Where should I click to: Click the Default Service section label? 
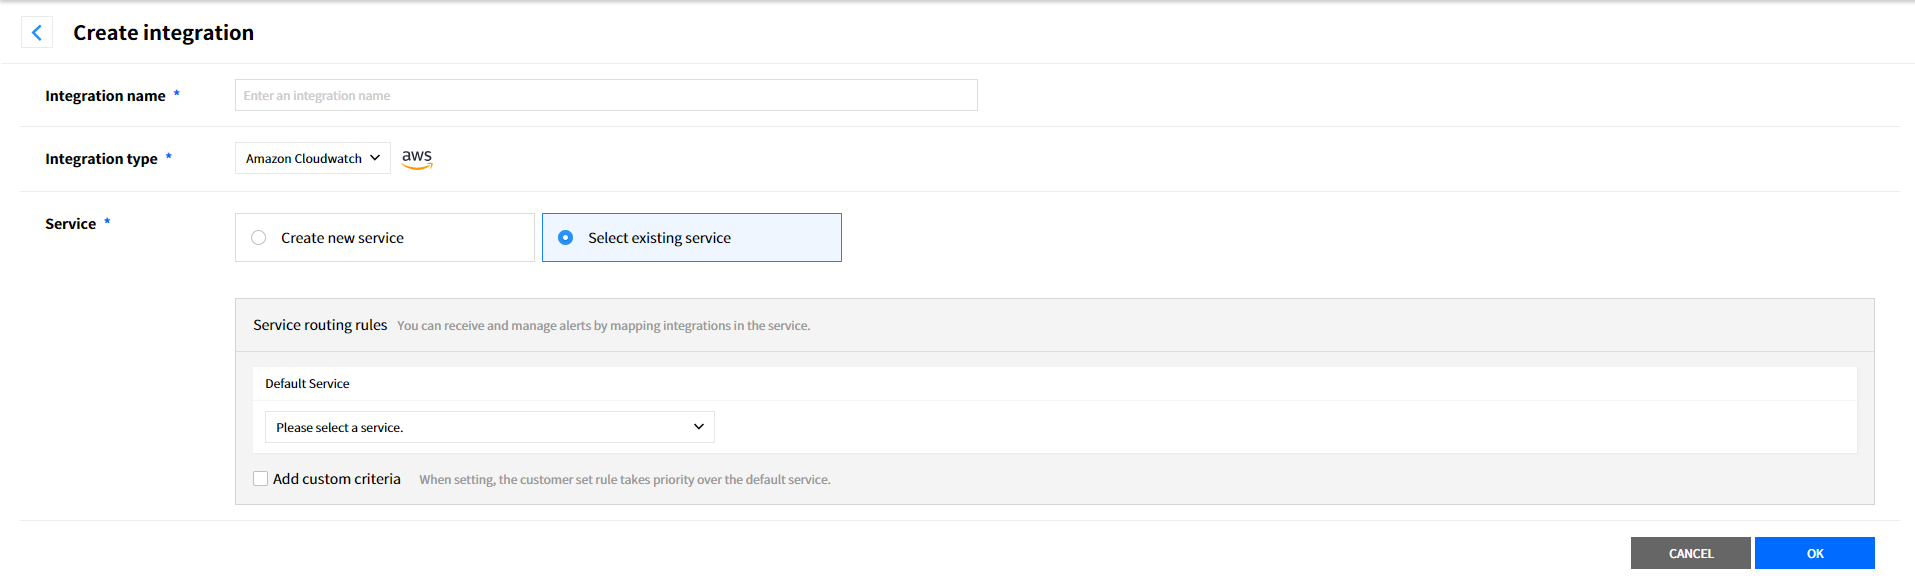[307, 384]
